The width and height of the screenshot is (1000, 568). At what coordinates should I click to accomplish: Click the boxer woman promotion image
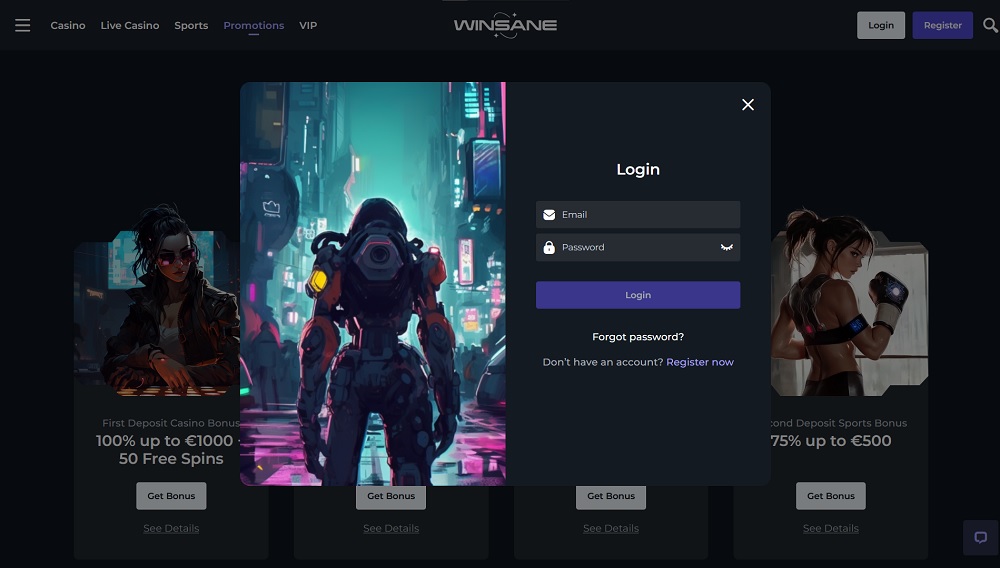[849, 303]
